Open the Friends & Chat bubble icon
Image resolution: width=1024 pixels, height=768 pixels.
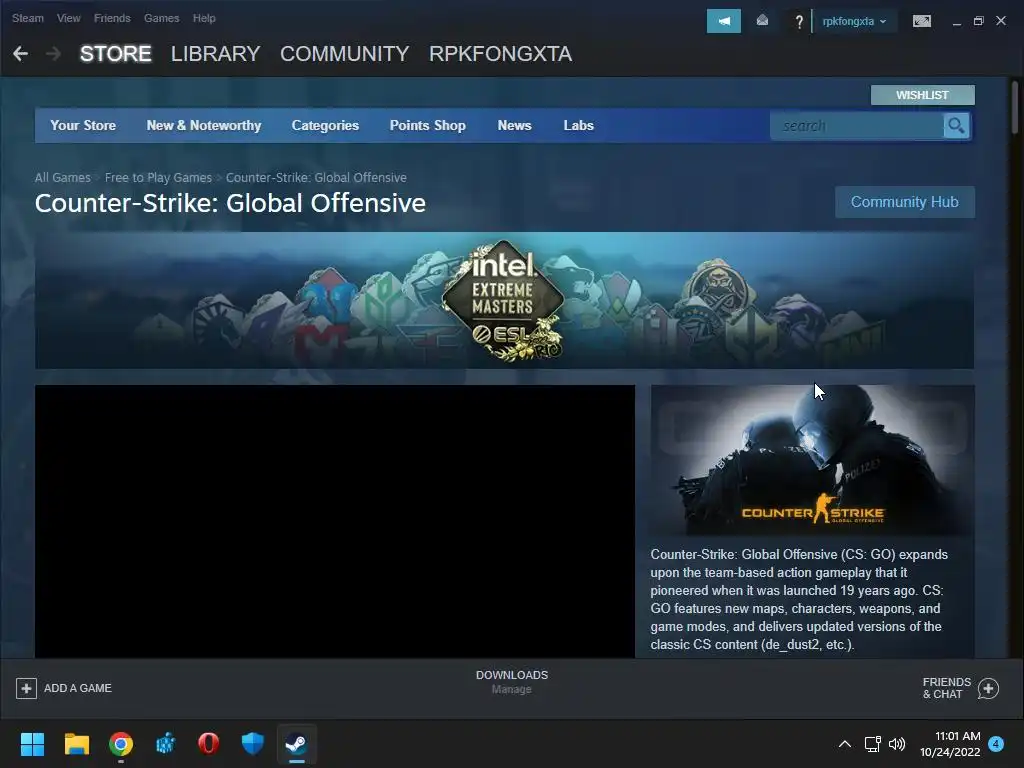tap(988, 688)
